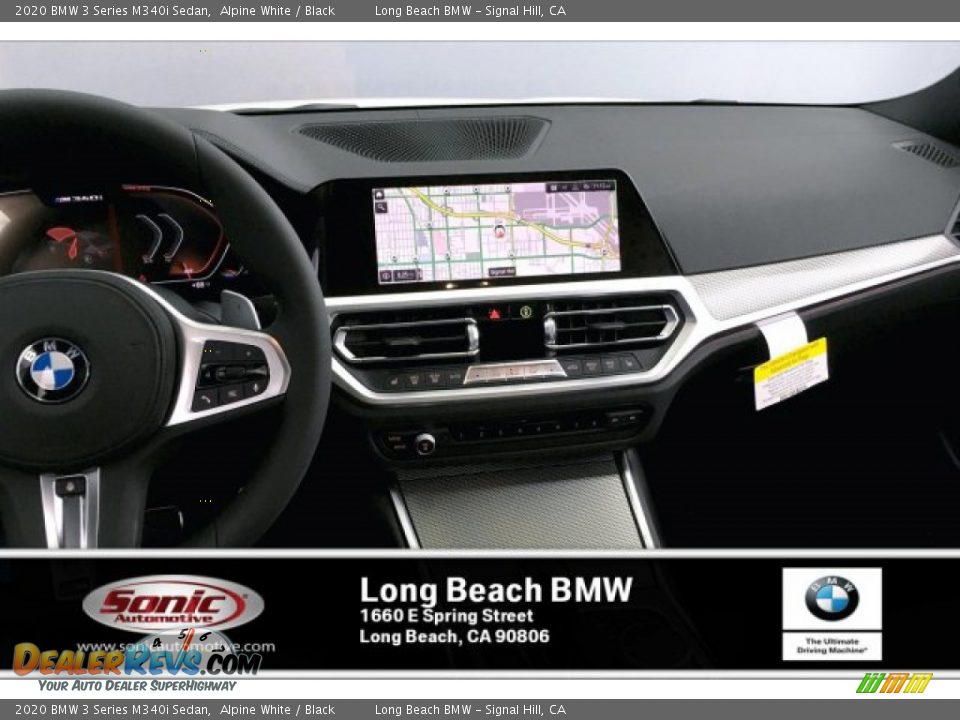The width and height of the screenshot is (960, 720).
Task: Click the BMW Ultimate Driving Machine logo
Action: [x=831, y=613]
